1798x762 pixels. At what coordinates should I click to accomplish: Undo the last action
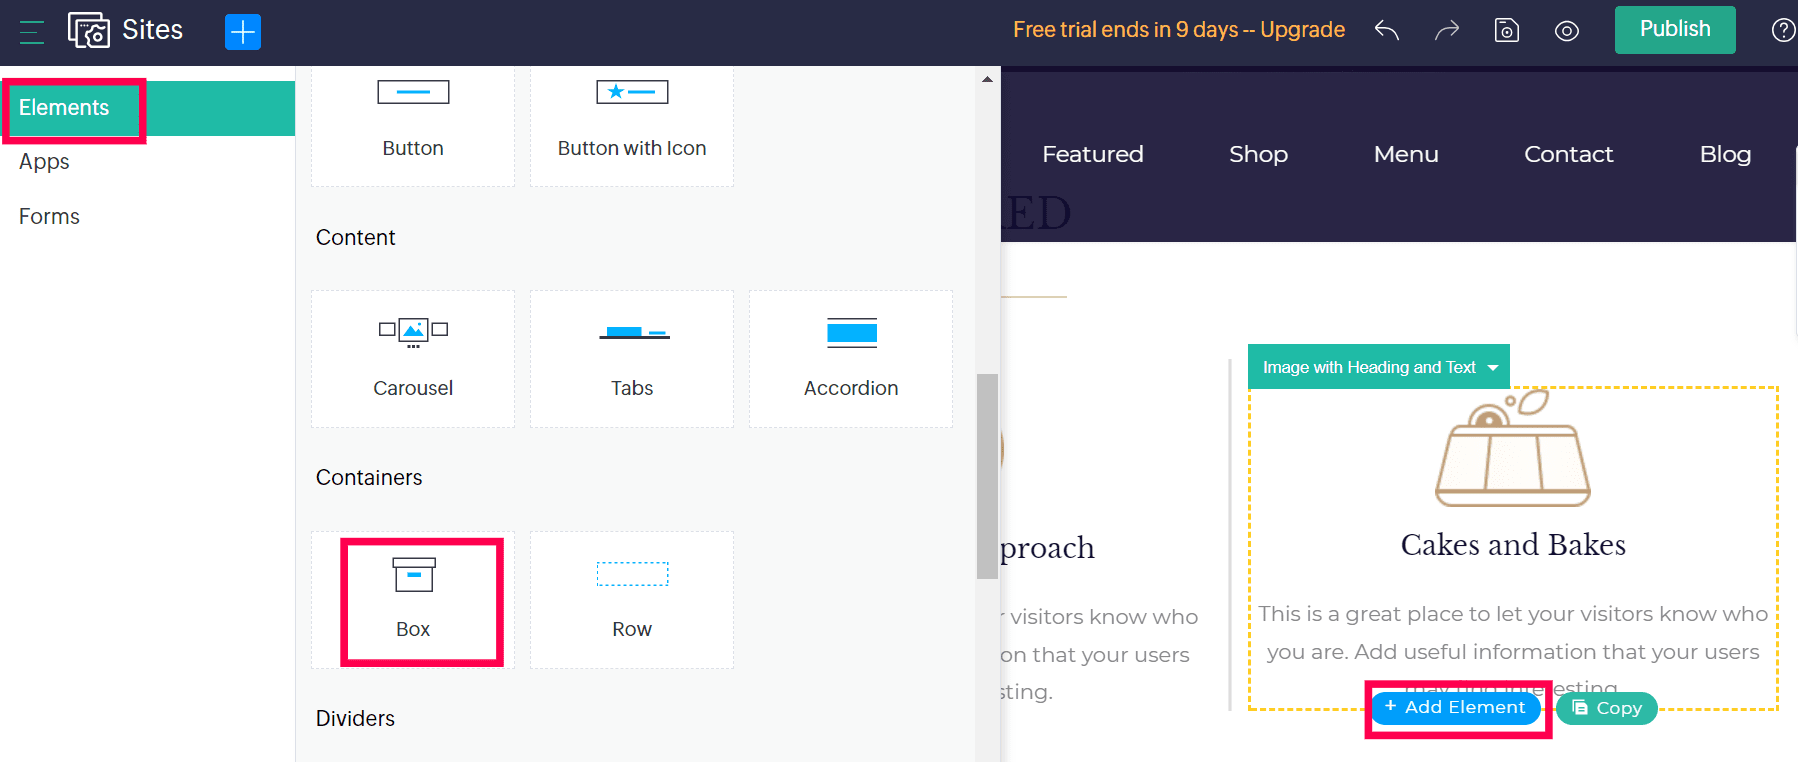tap(1386, 31)
